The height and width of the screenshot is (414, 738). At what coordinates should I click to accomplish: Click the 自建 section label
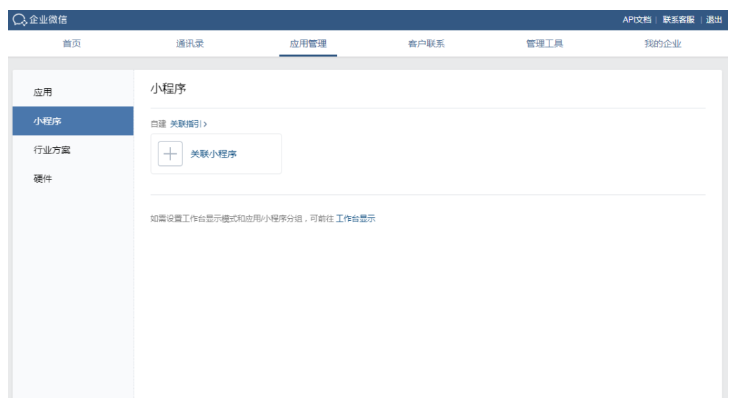pyautogui.click(x=158, y=124)
